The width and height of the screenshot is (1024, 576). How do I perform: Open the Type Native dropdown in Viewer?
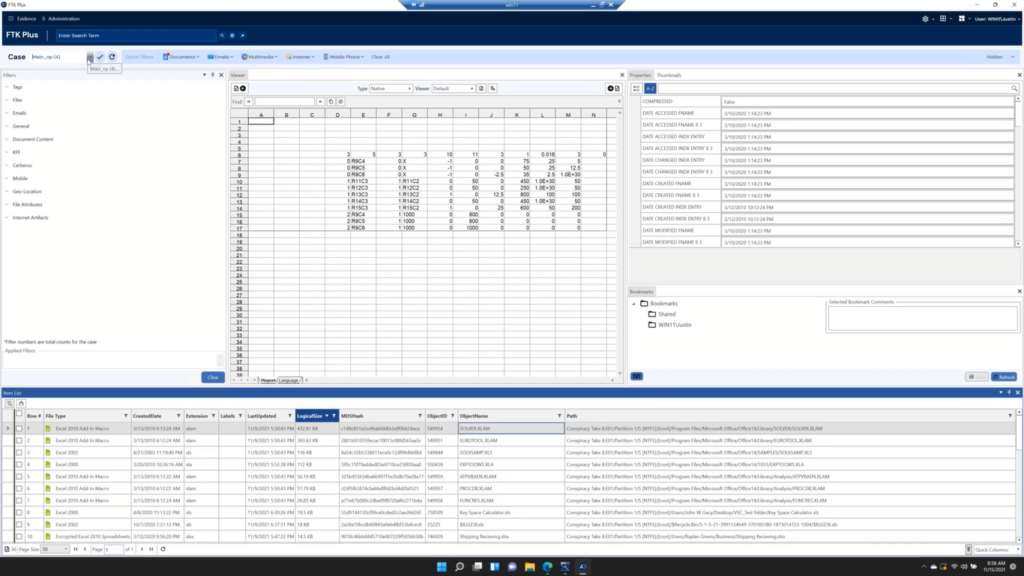pyautogui.click(x=391, y=88)
